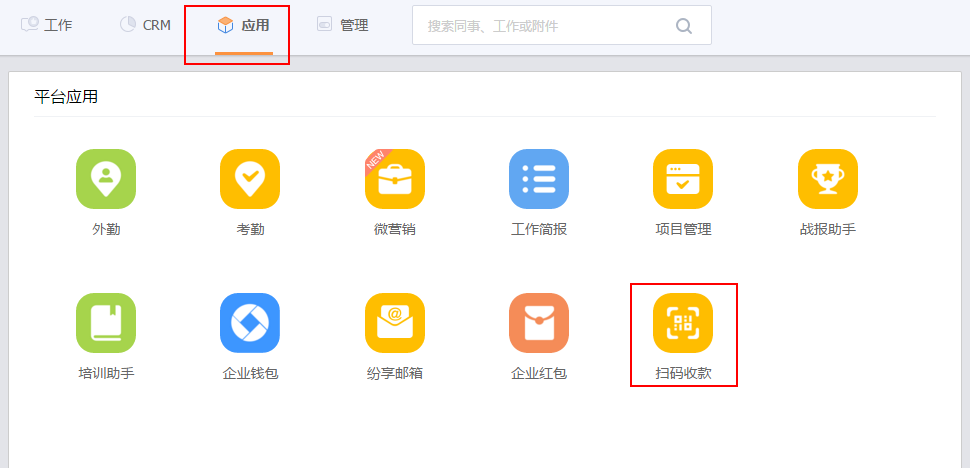The width and height of the screenshot is (970, 468).
Task: Open the 微营销 briefcase app icon
Action: (x=394, y=179)
